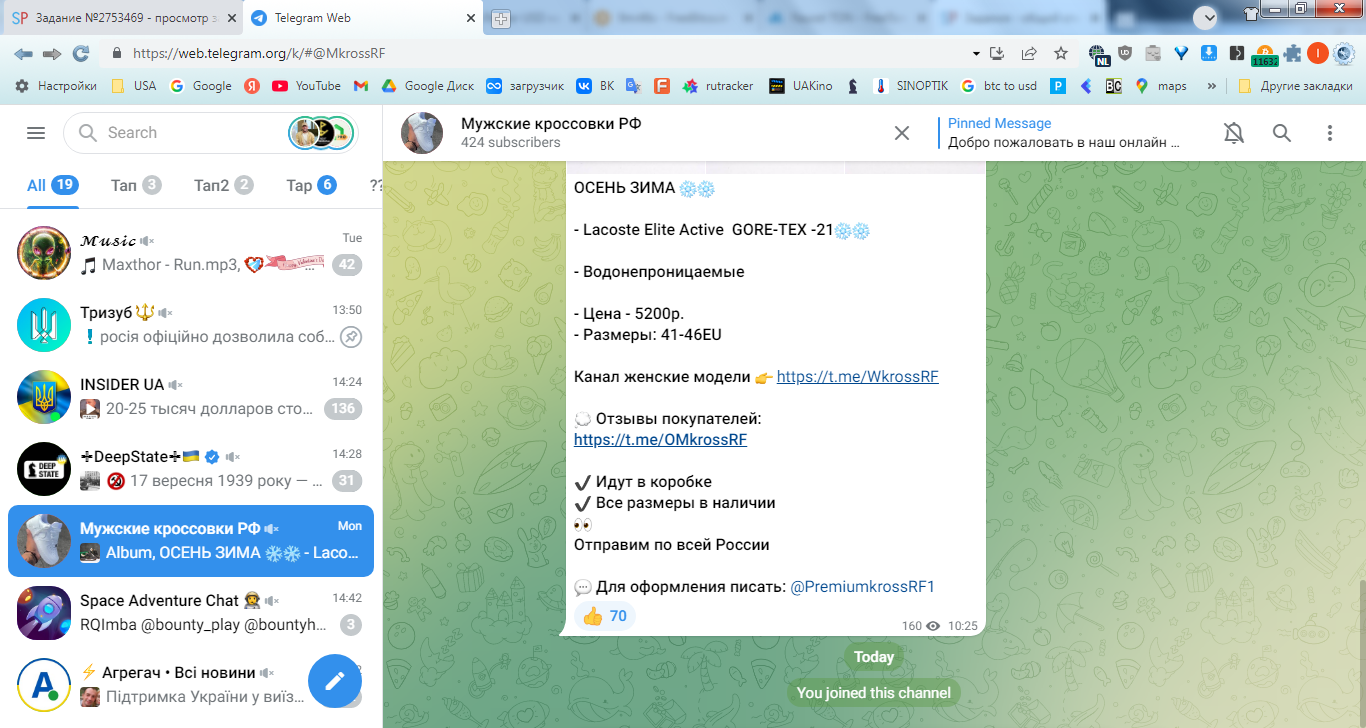Image resolution: width=1366 pixels, height=728 pixels.
Task: Open the blue download arrow extension
Action: 1208,53
